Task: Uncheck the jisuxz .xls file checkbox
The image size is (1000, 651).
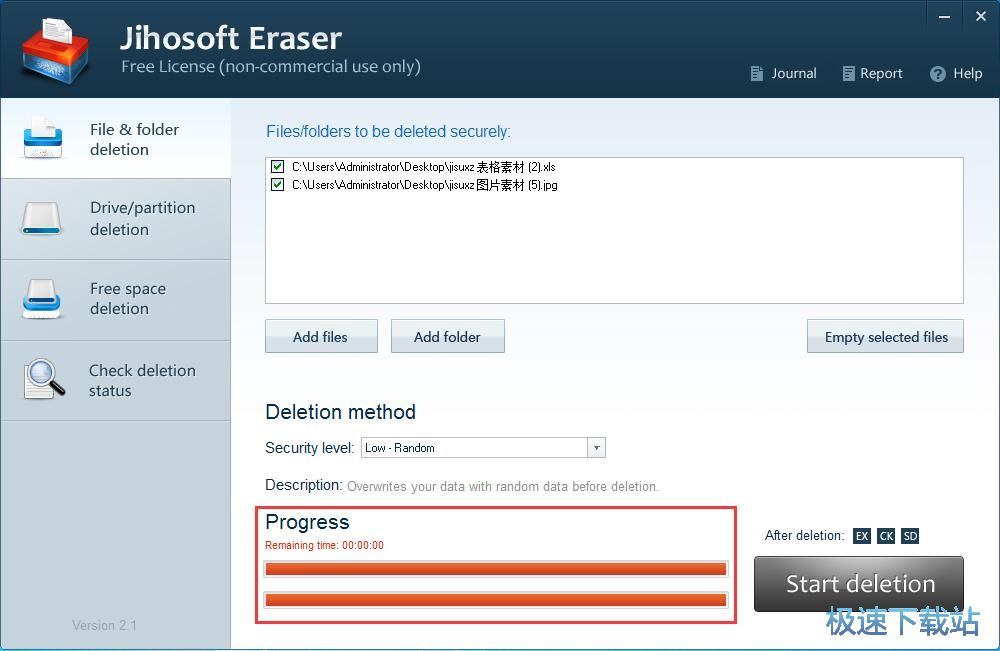Action: coord(278,167)
